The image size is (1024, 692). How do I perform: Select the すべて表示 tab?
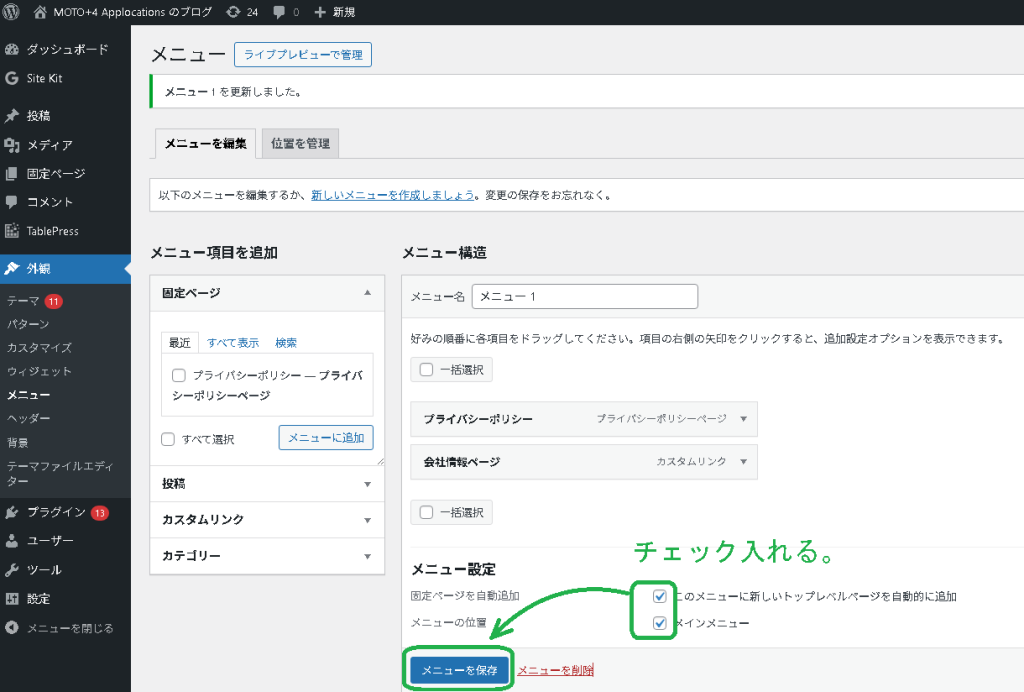pyautogui.click(x=233, y=342)
